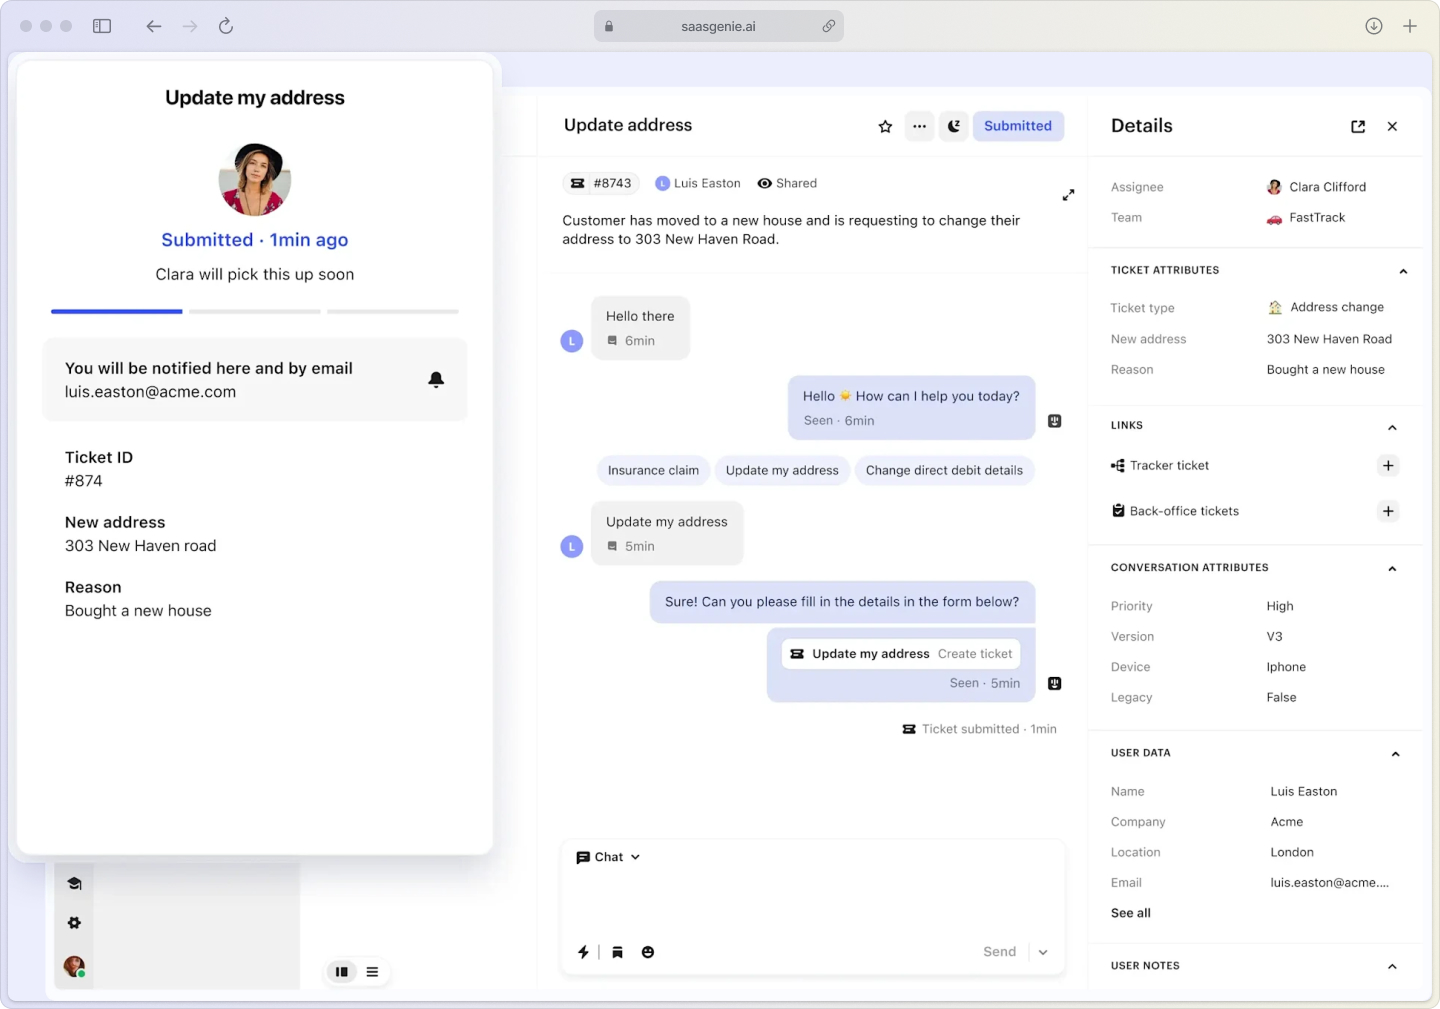Change the Submitted ticket status
The image size is (1440, 1009).
[1018, 126]
